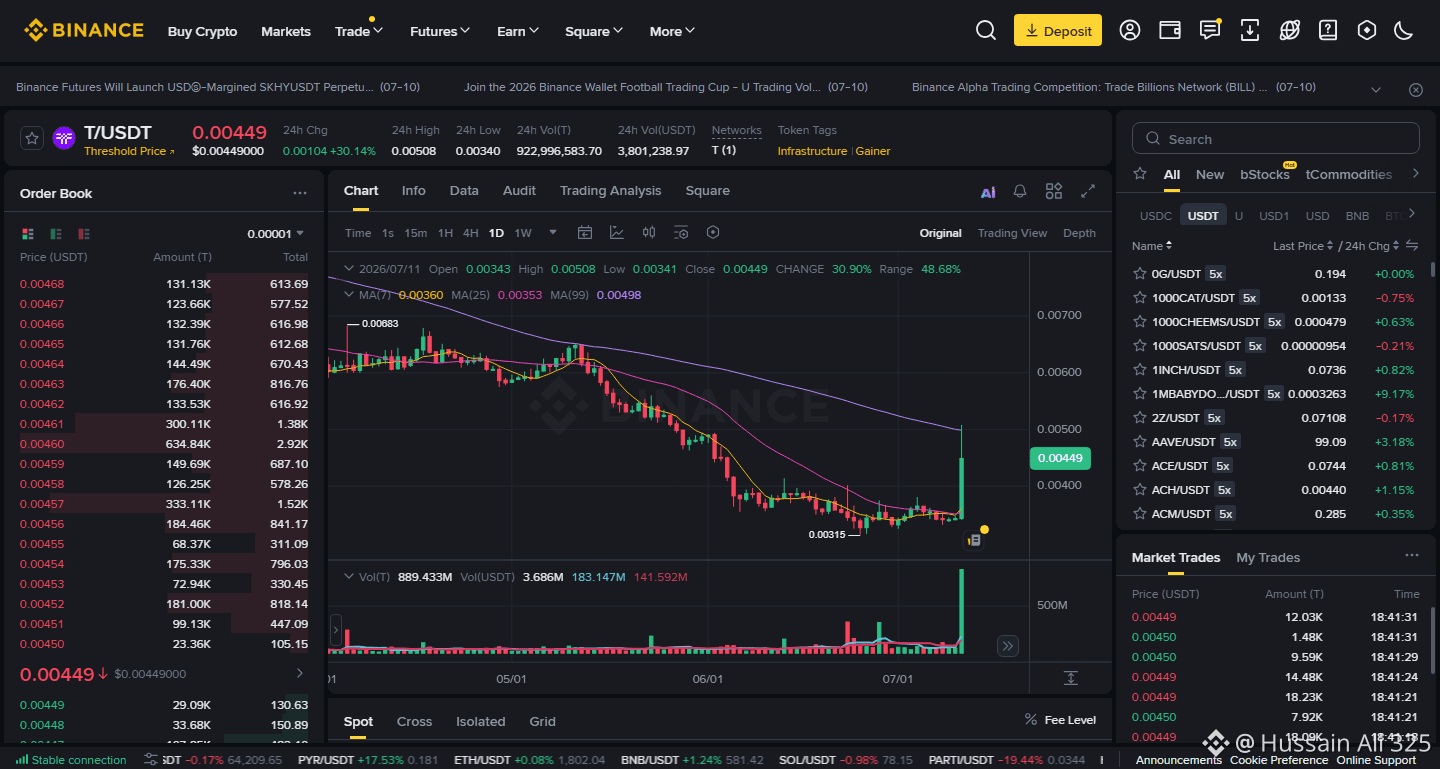Sort market list by Name
The width and height of the screenshot is (1440, 769).
click(1152, 246)
